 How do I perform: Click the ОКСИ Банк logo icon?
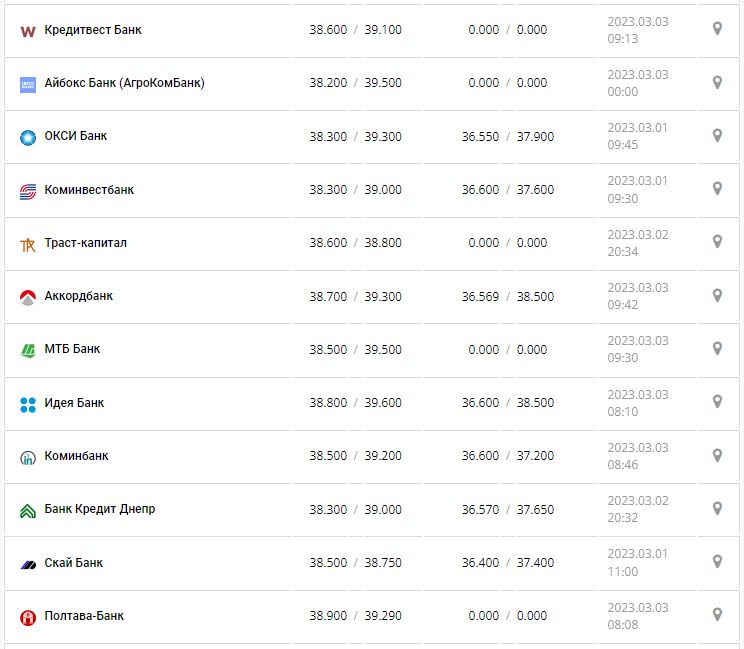tap(28, 137)
